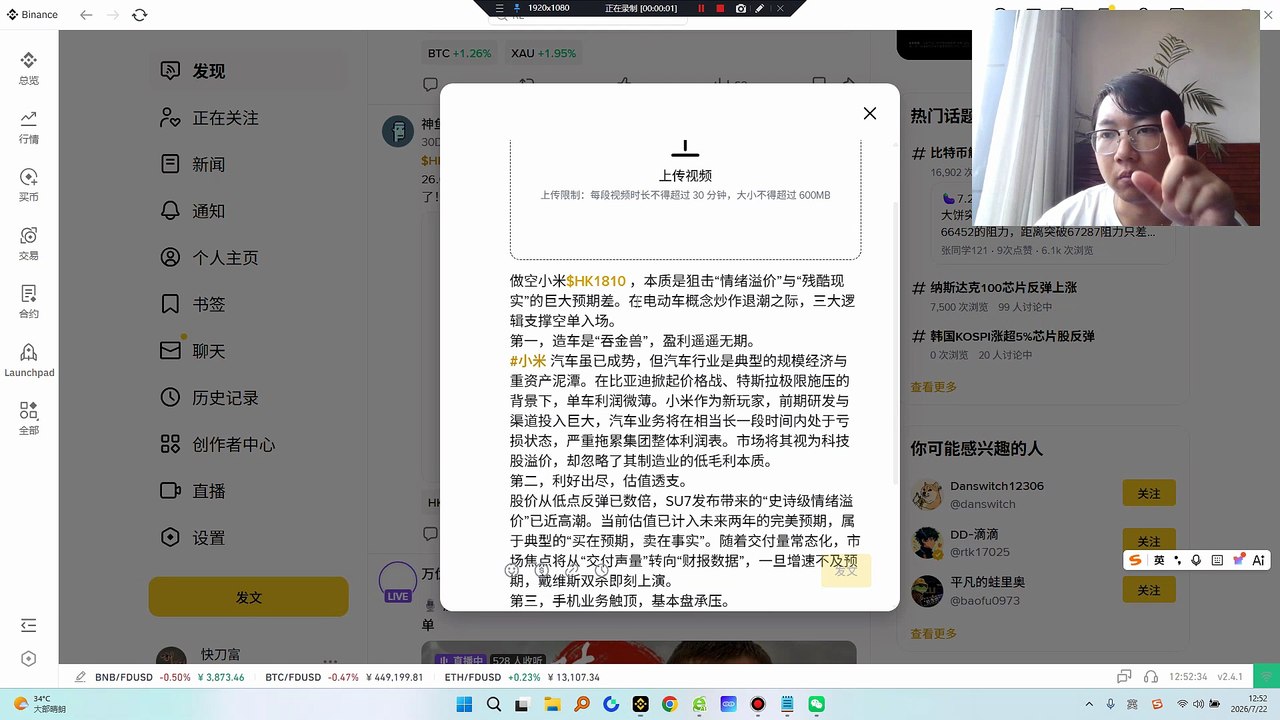1280x720 pixels.
Task: Click the XAU +1.95% price chip
Action: pyautogui.click(x=543, y=53)
